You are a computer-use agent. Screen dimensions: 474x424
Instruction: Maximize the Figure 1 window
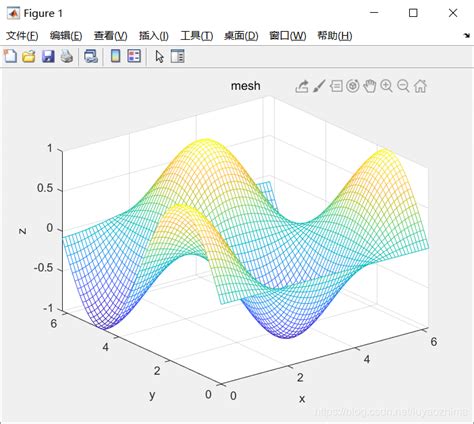(x=413, y=13)
